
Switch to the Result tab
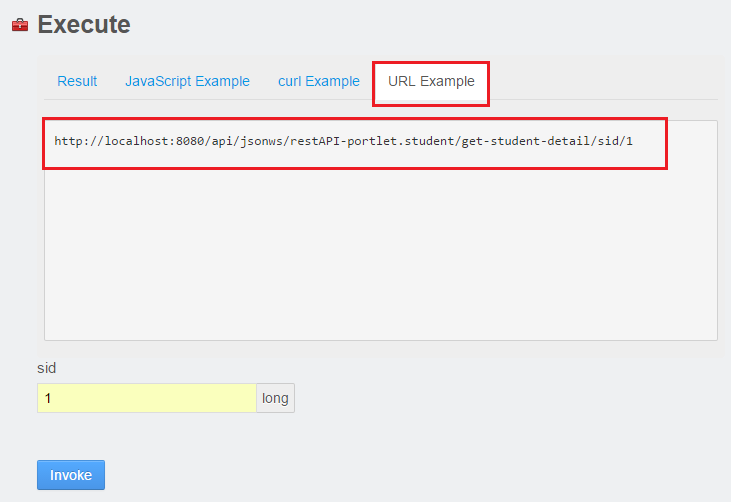click(x=77, y=81)
